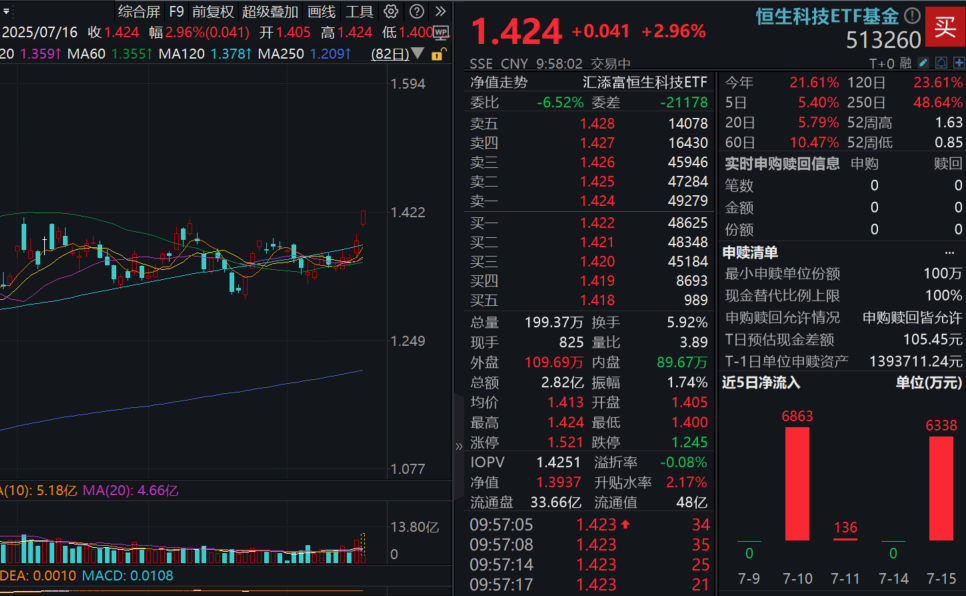
Task: Click the » chevron at toolbar right end
Action: pyautogui.click(x=440, y=11)
